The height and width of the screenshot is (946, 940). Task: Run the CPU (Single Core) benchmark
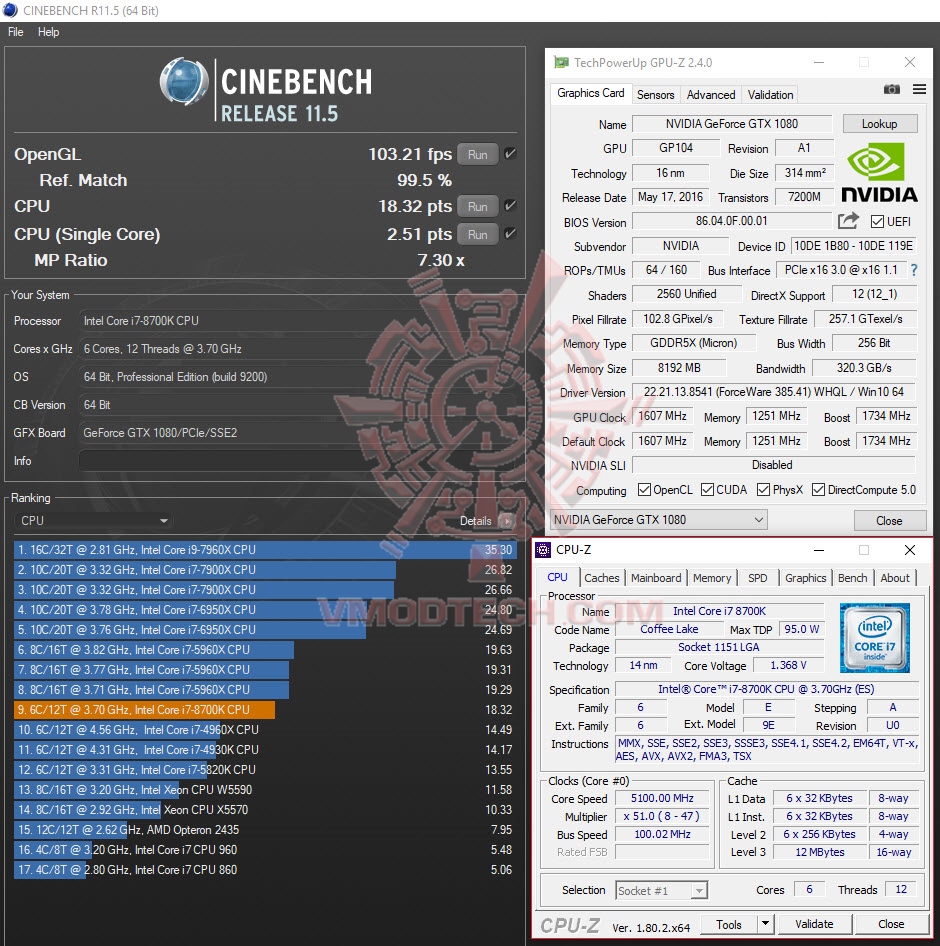[477, 234]
